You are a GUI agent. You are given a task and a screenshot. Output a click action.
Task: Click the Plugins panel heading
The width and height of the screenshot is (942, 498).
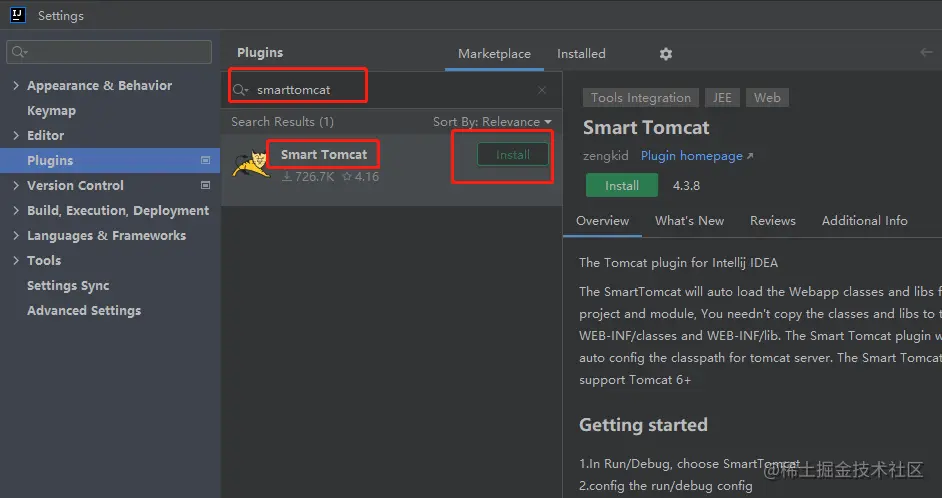tap(260, 53)
